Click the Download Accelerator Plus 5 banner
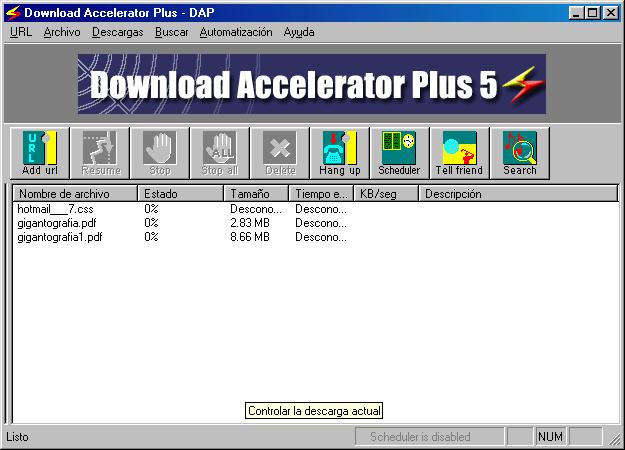The height and width of the screenshot is (450, 625). pyautogui.click(x=312, y=84)
